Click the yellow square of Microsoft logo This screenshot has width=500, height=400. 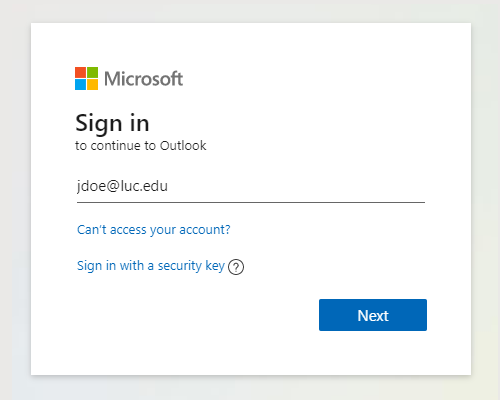click(x=93, y=85)
